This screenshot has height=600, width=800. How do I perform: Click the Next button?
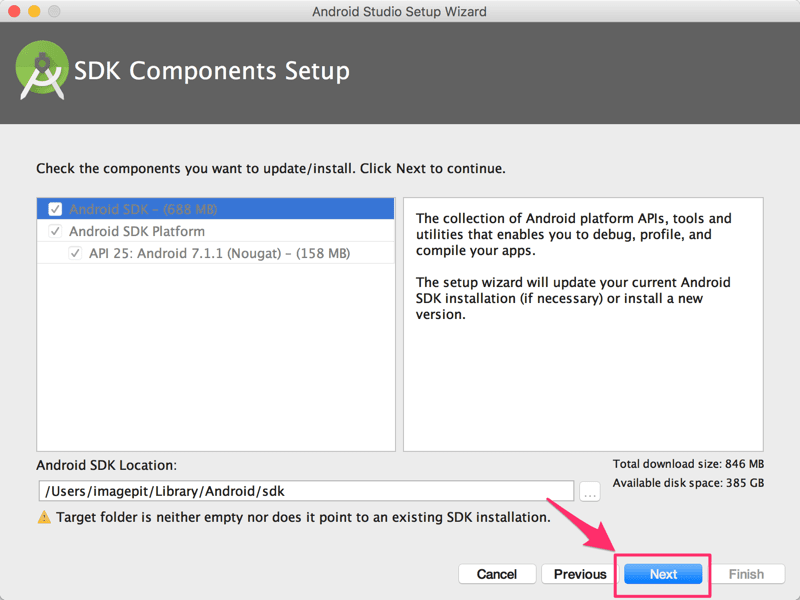pos(663,574)
